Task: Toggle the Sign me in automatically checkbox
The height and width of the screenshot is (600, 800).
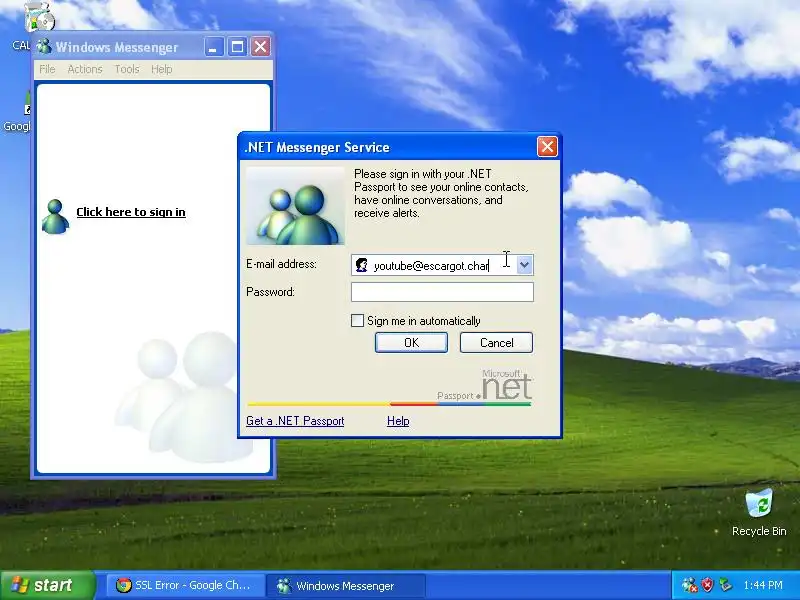Action: 358,320
